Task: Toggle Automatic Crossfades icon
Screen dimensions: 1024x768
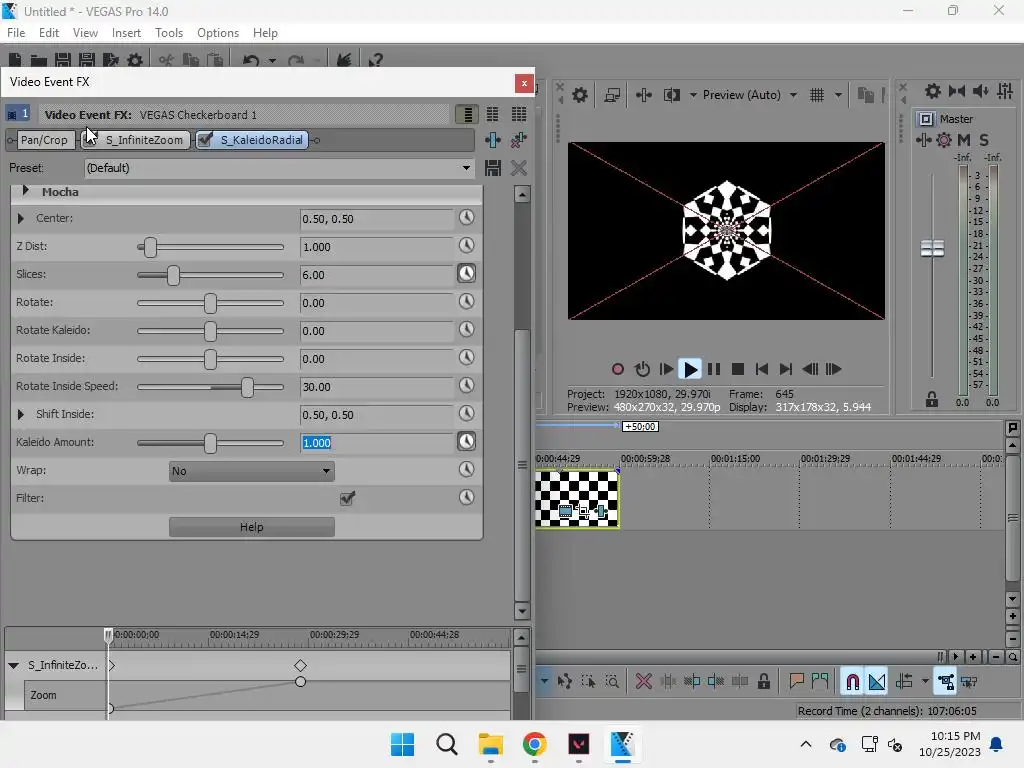Action: coord(877,682)
